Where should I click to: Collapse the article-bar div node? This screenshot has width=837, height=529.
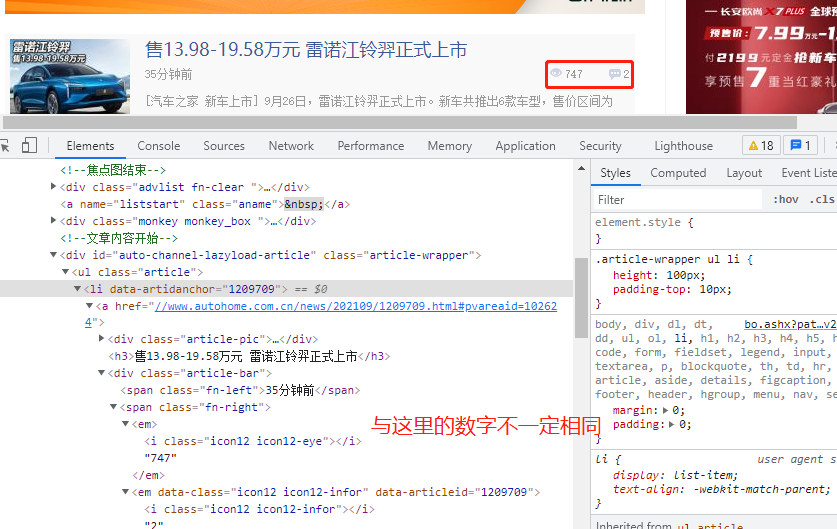(101, 373)
